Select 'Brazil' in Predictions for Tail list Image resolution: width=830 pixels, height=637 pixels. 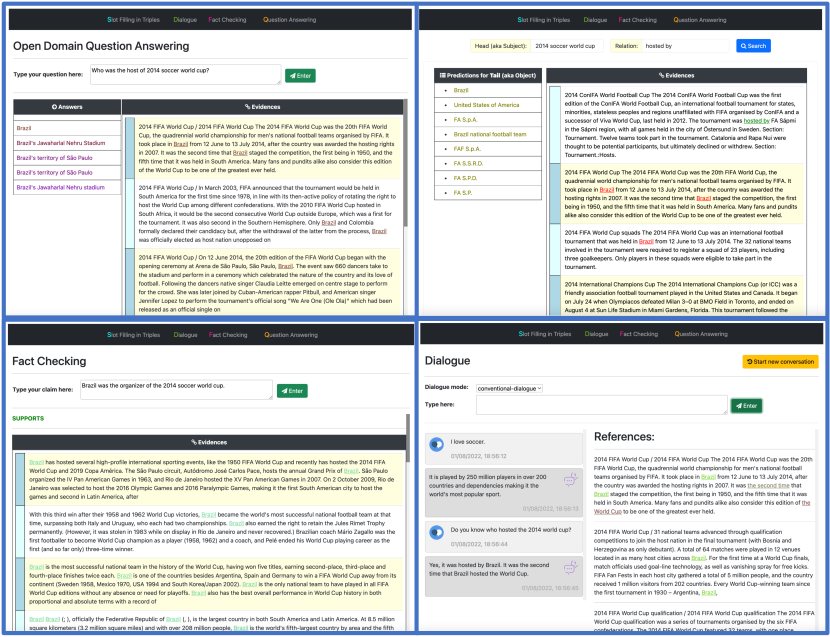pos(461,91)
